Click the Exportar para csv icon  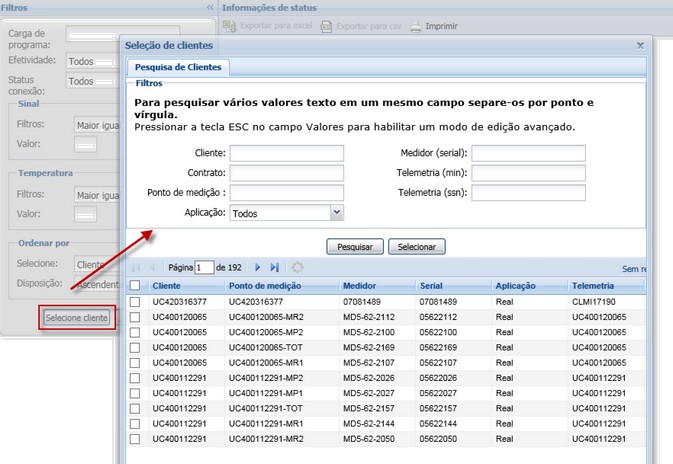pyautogui.click(x=326, y=26)
